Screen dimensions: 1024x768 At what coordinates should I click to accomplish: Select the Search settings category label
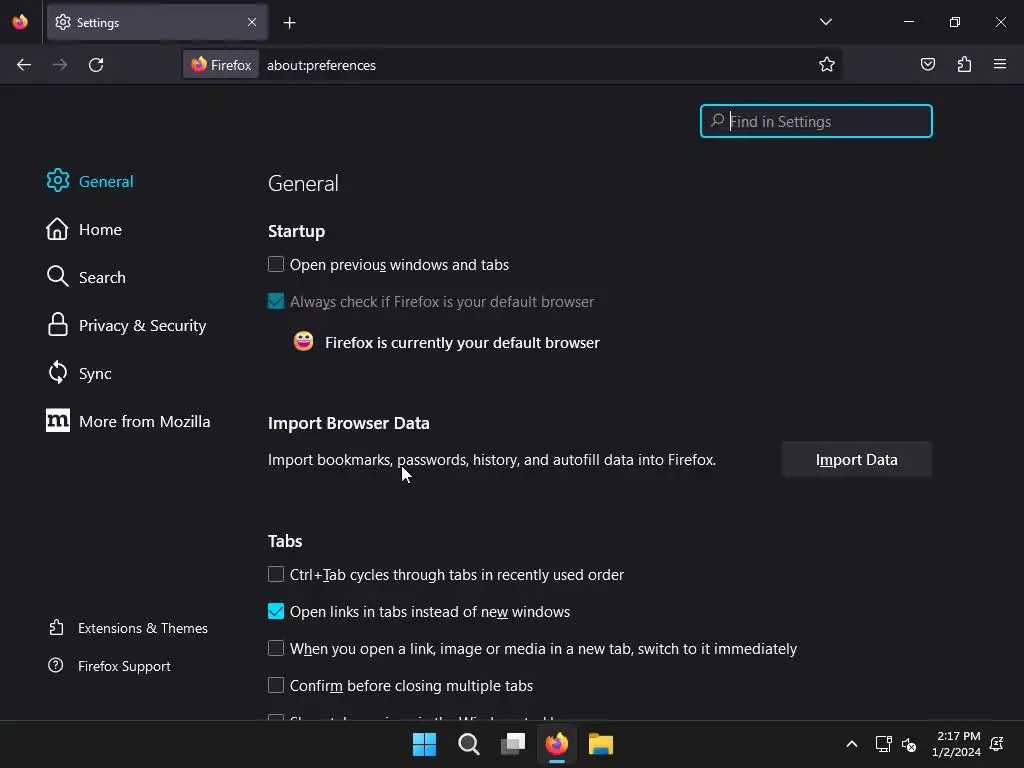pos(102,278)
